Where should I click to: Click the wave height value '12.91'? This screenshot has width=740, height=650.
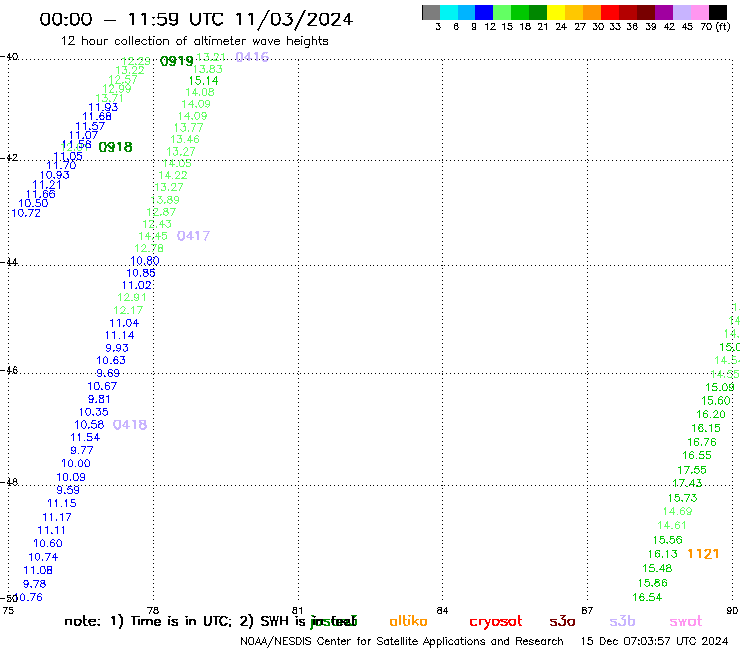tap(132, 297)
